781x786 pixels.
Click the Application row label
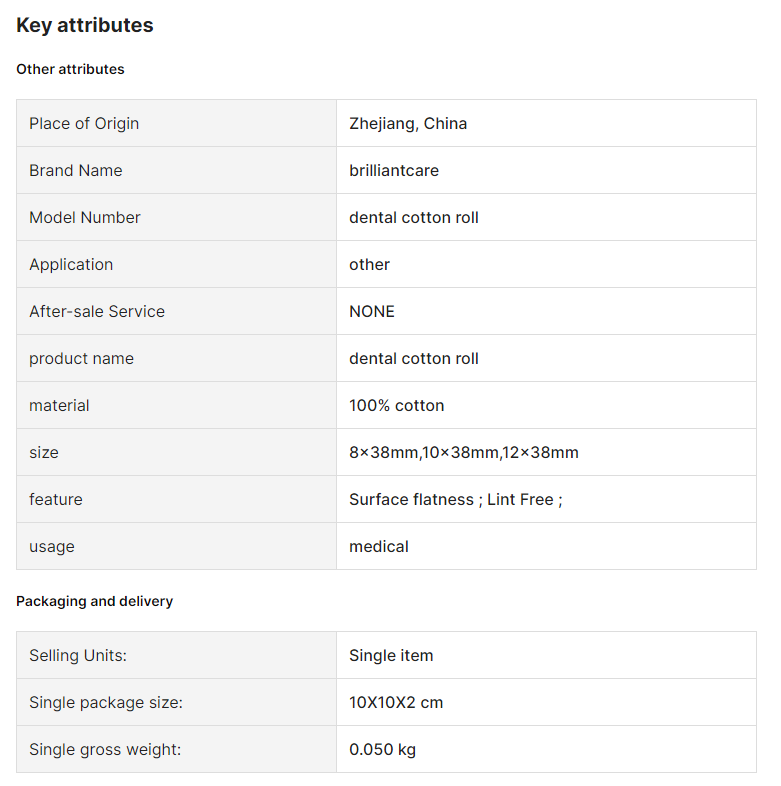(x=71, y=265)
